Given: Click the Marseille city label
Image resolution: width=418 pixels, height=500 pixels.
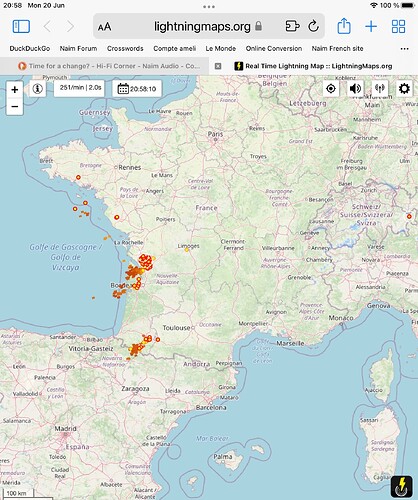Looking at the screenshot, I should pyautogui.click(x=290, y=343).
